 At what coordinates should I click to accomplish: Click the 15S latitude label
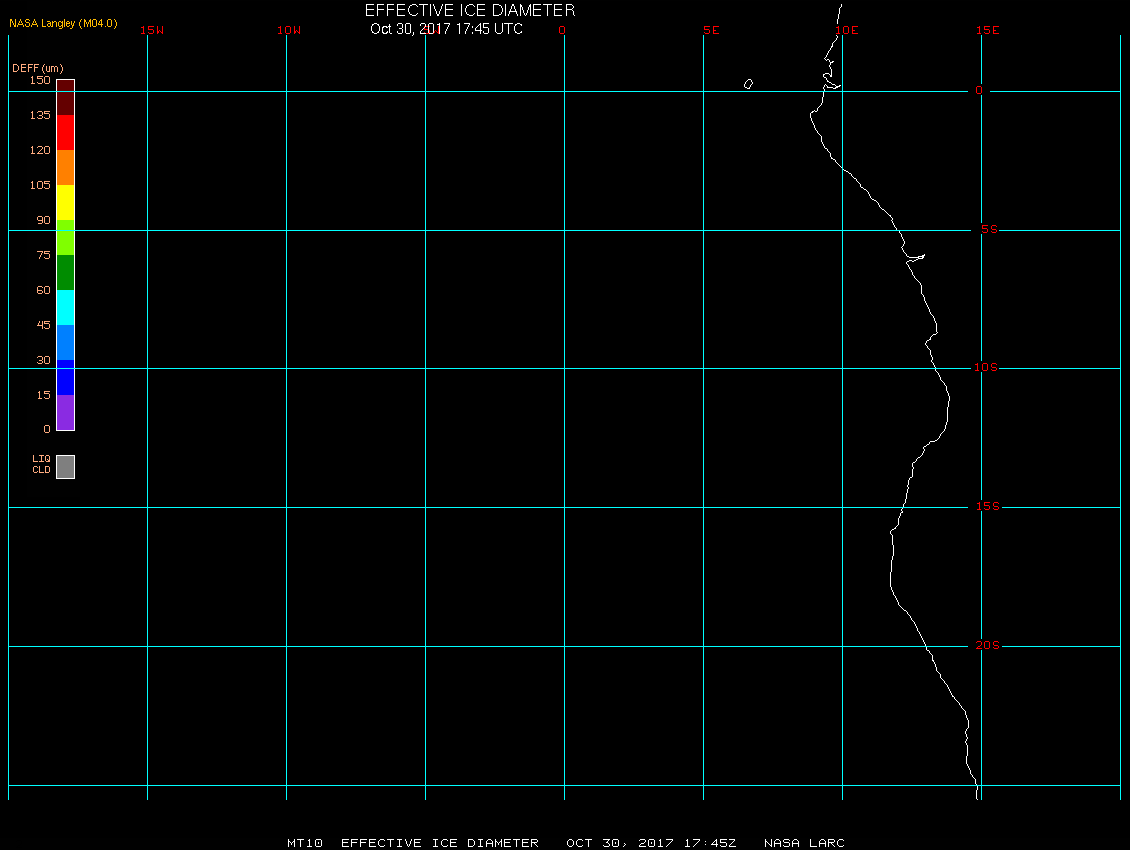pyautogui.click(x=987, y=507)
